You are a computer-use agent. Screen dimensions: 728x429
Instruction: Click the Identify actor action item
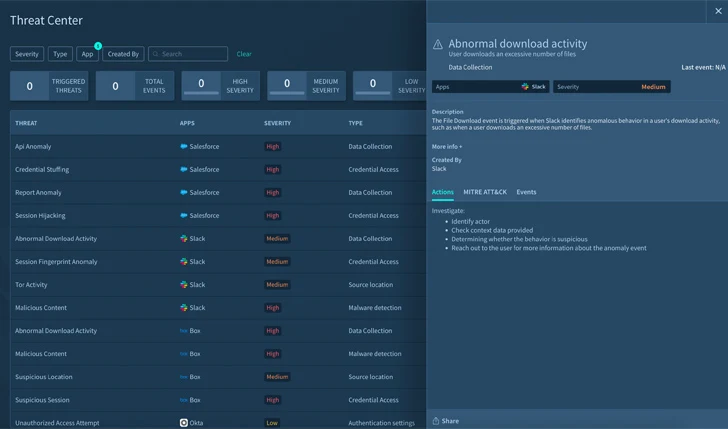tap(470, 221)
